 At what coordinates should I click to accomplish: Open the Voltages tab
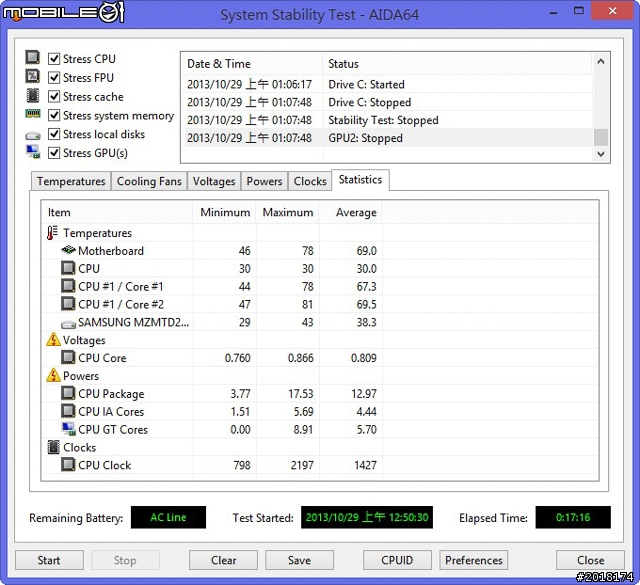pyautogui.click(x=214, y=181)
